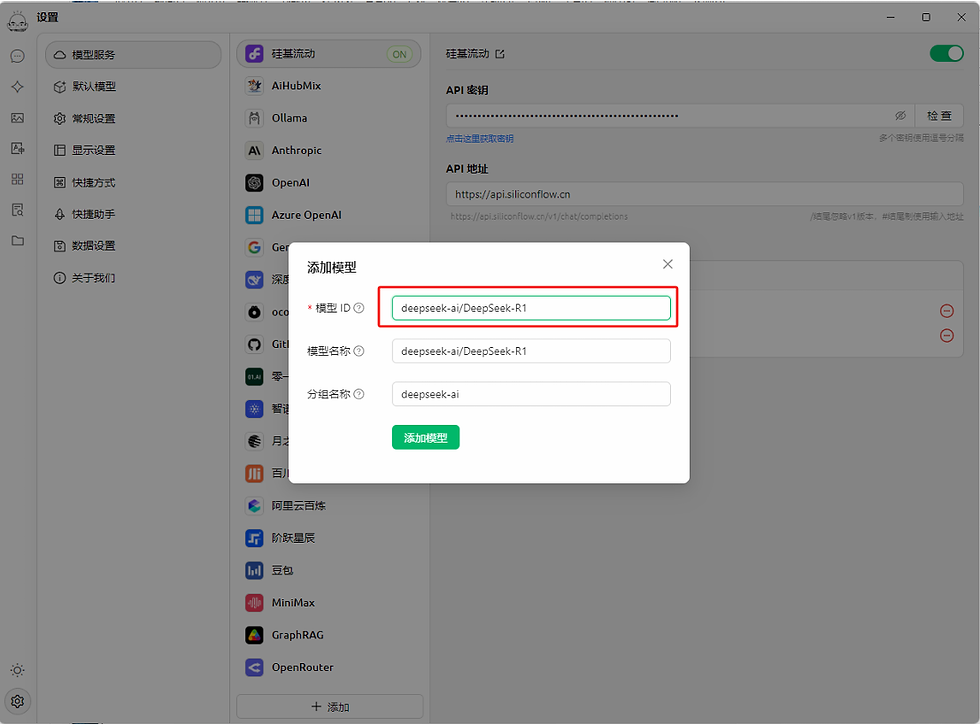Click the + 添加 provider button
This screenshot has height=725, width=980.
click(330, 707)
